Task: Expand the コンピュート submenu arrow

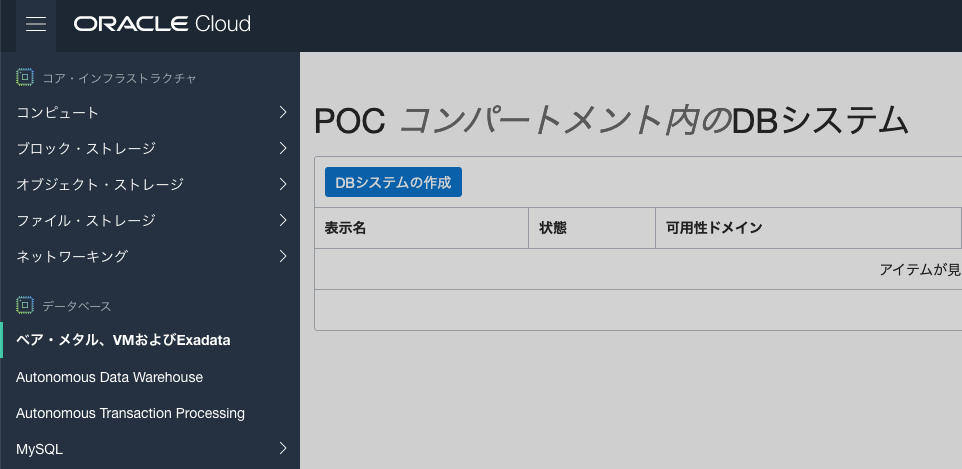Action: 283,112
